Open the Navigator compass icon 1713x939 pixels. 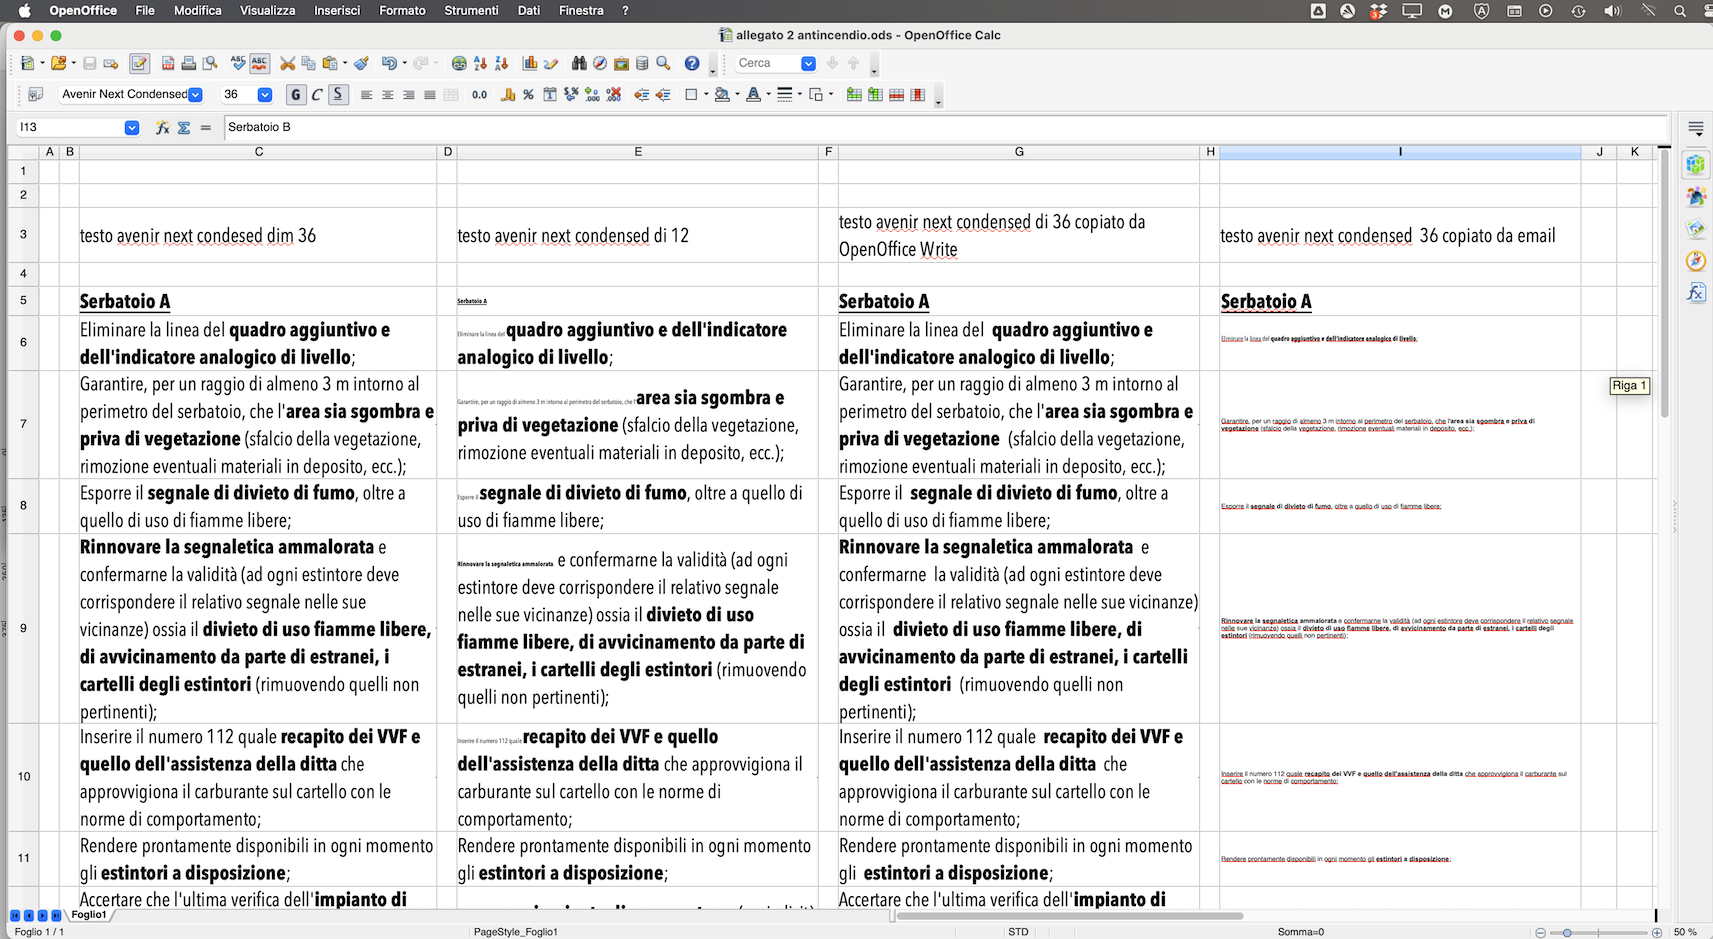coord(600,63)
